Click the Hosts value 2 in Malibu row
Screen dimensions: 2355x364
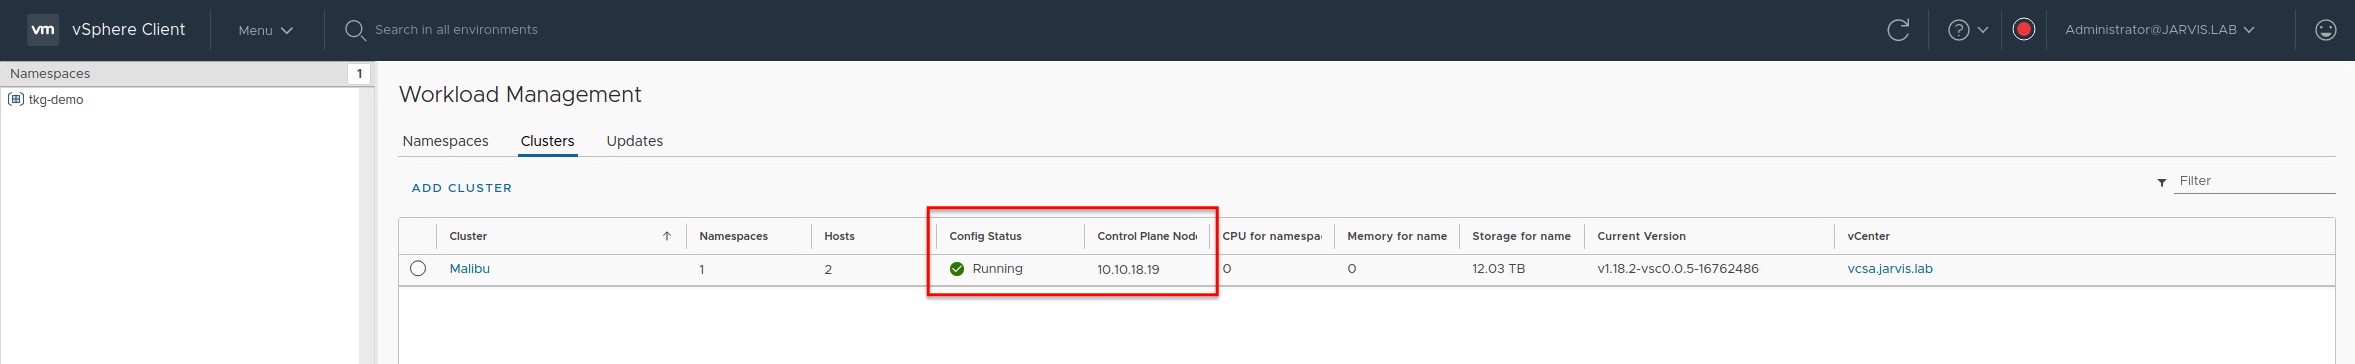pos(828,270)
